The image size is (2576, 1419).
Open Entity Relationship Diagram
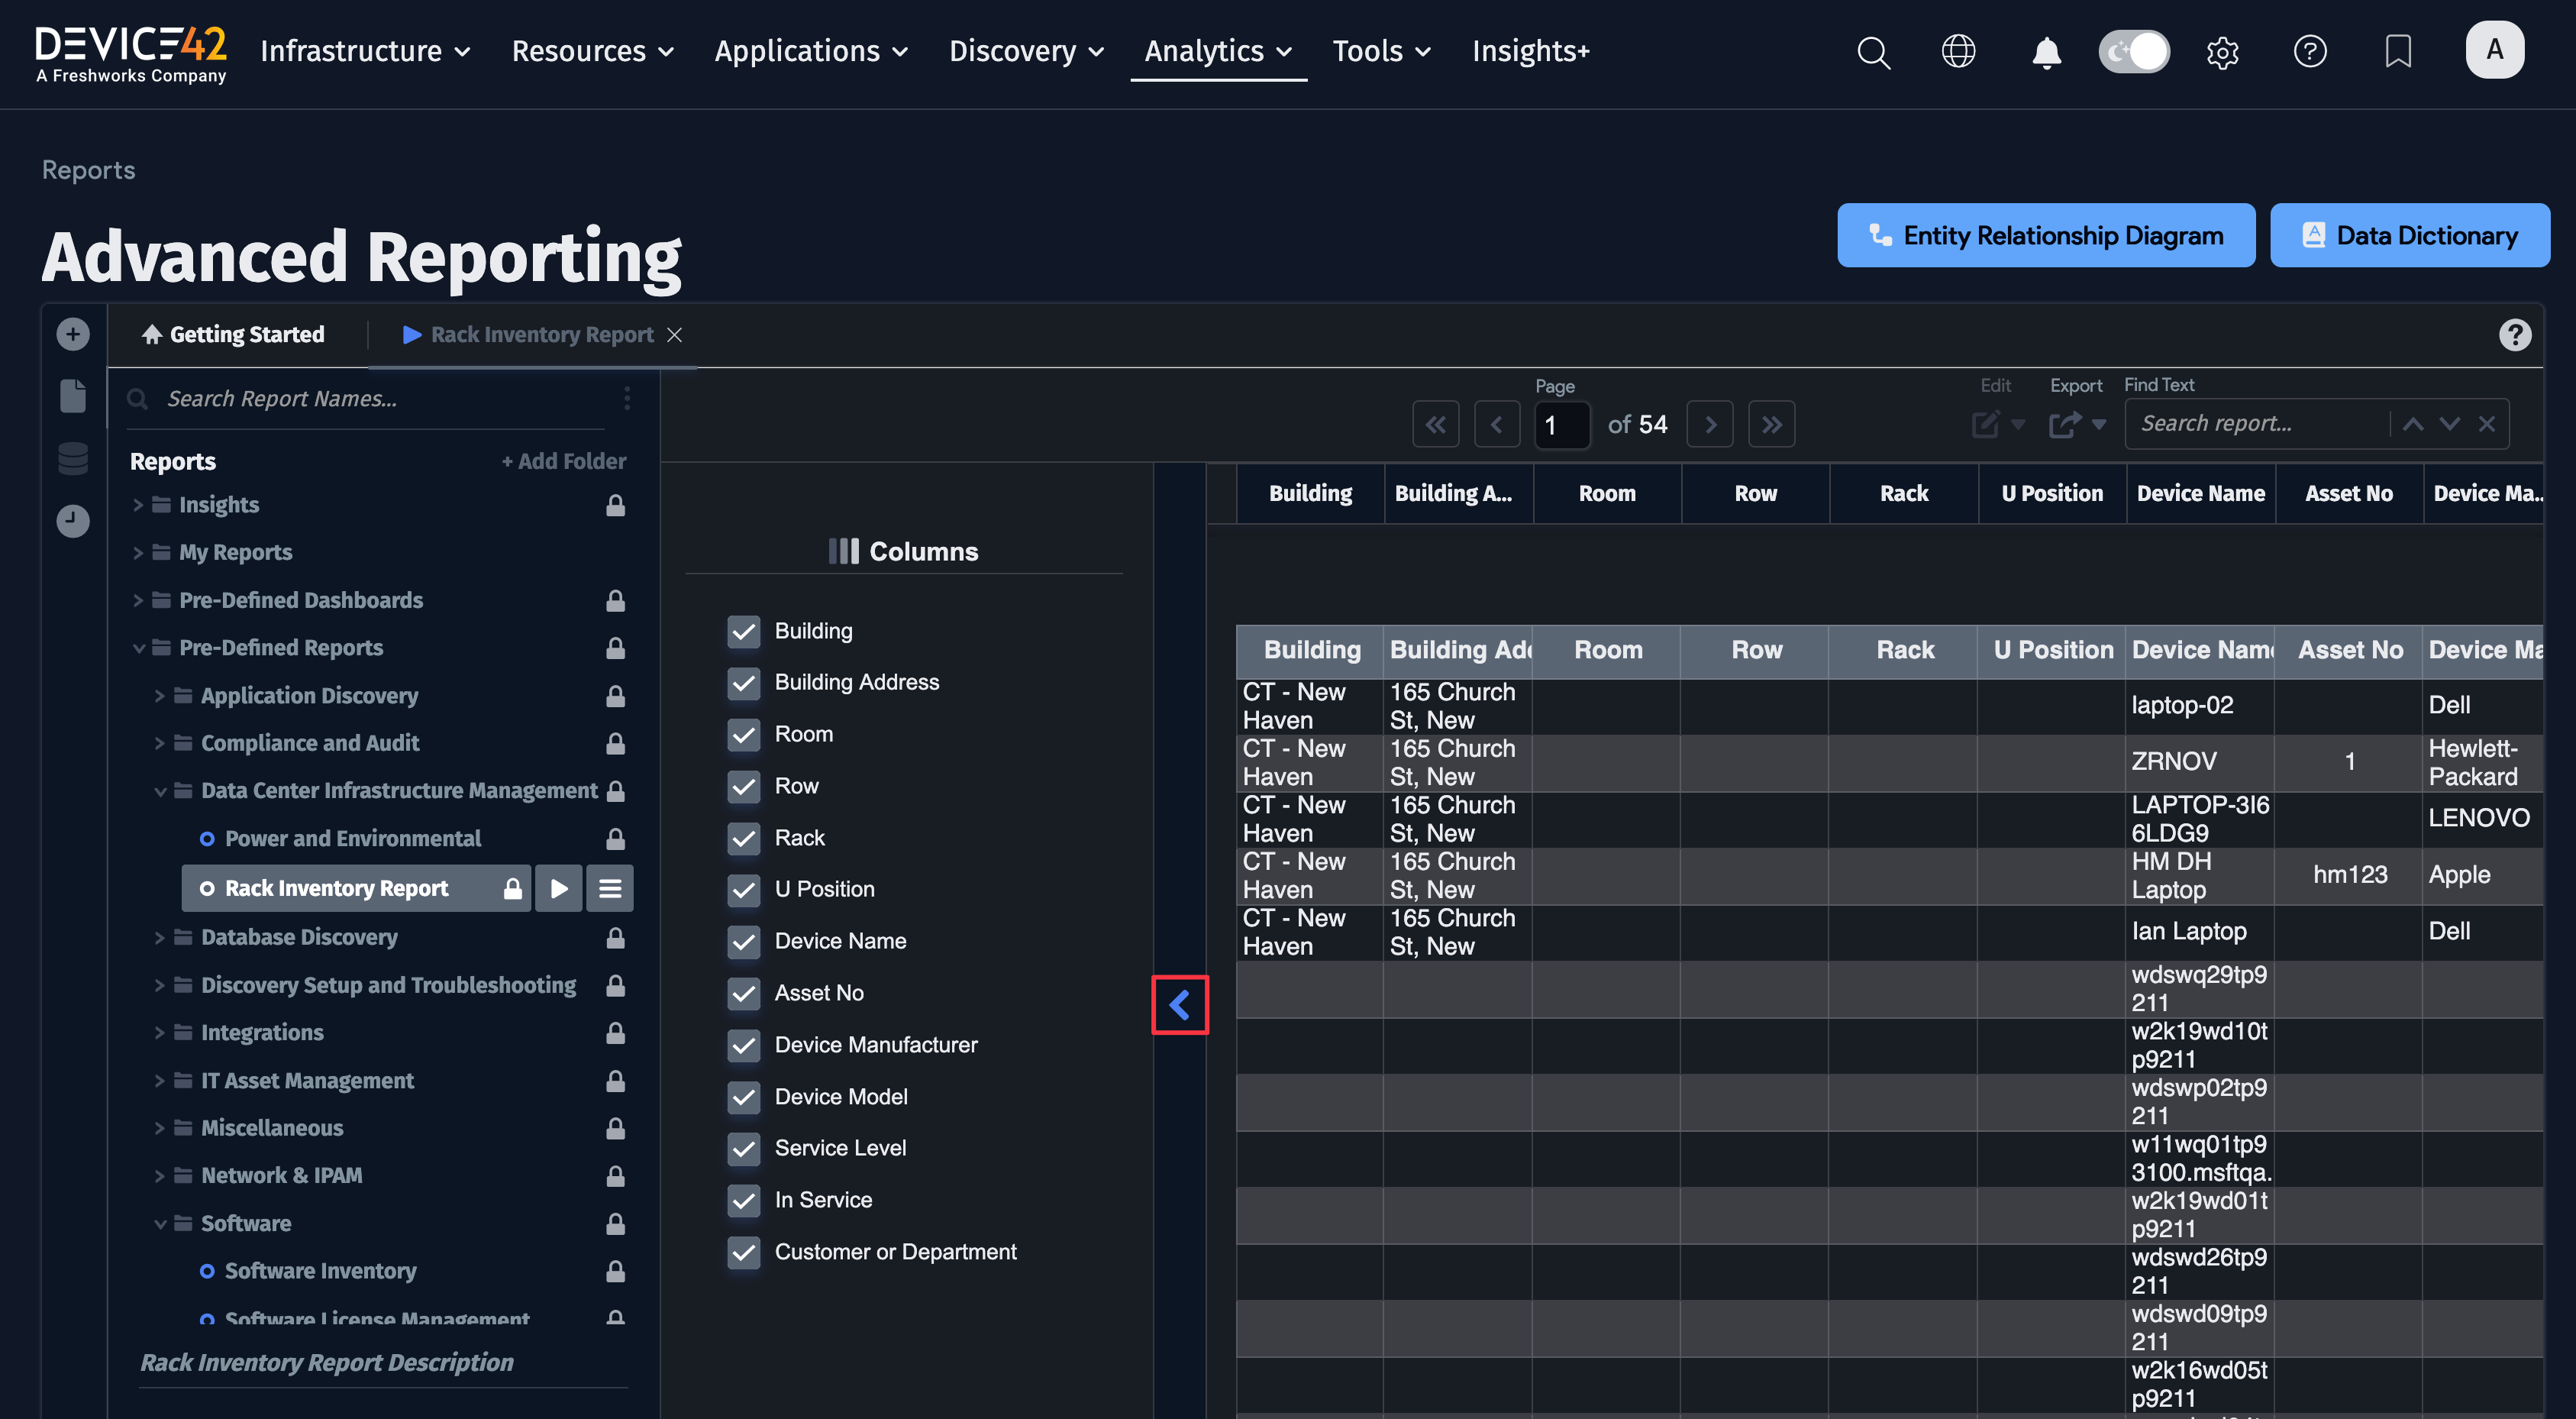pyautogui.click(x=2045, y=235)
